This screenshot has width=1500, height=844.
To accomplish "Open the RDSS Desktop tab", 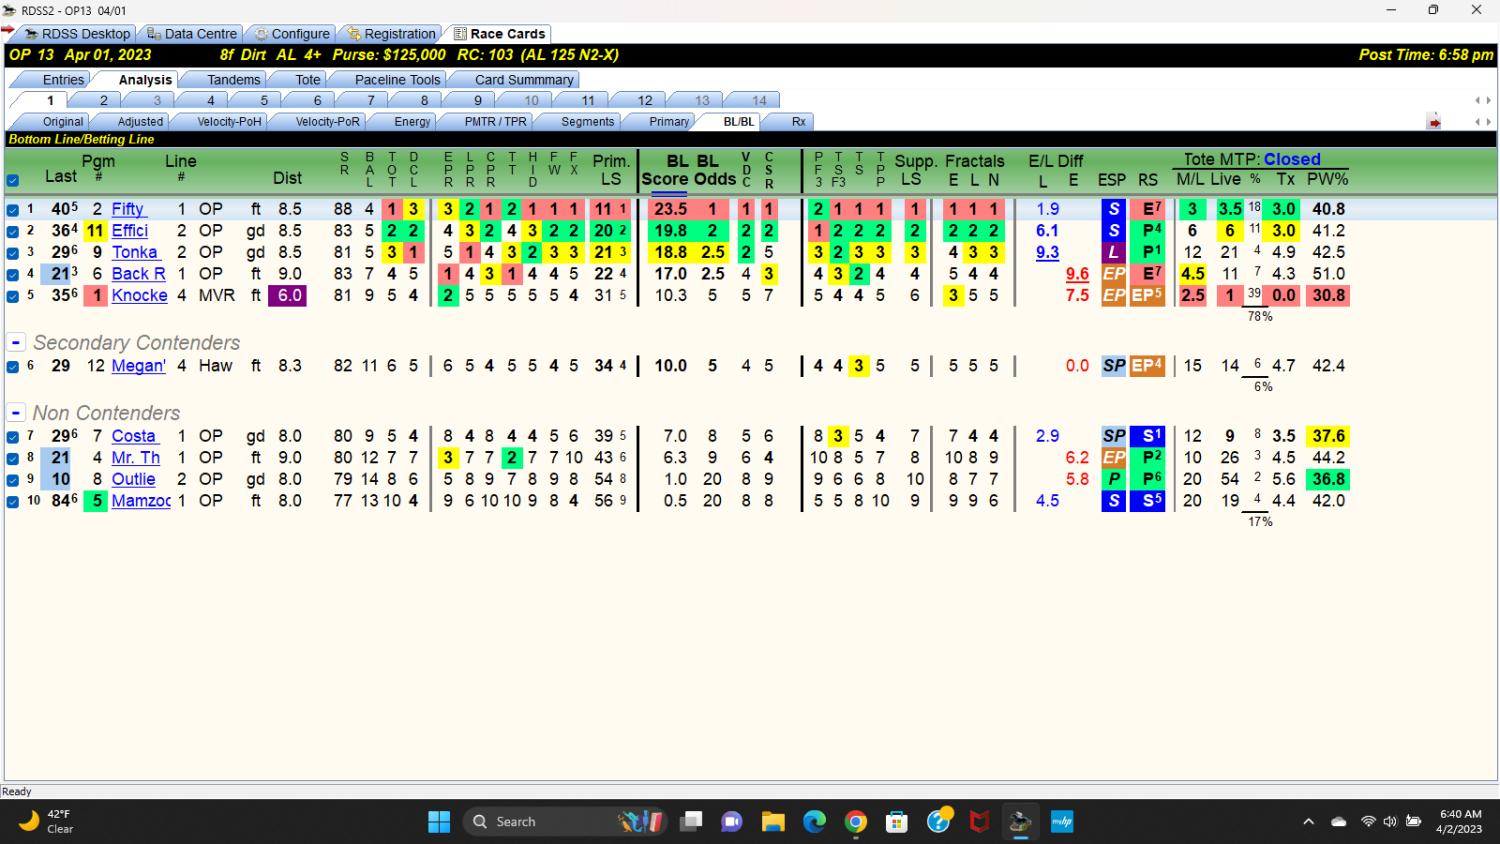I will [78, 34].
